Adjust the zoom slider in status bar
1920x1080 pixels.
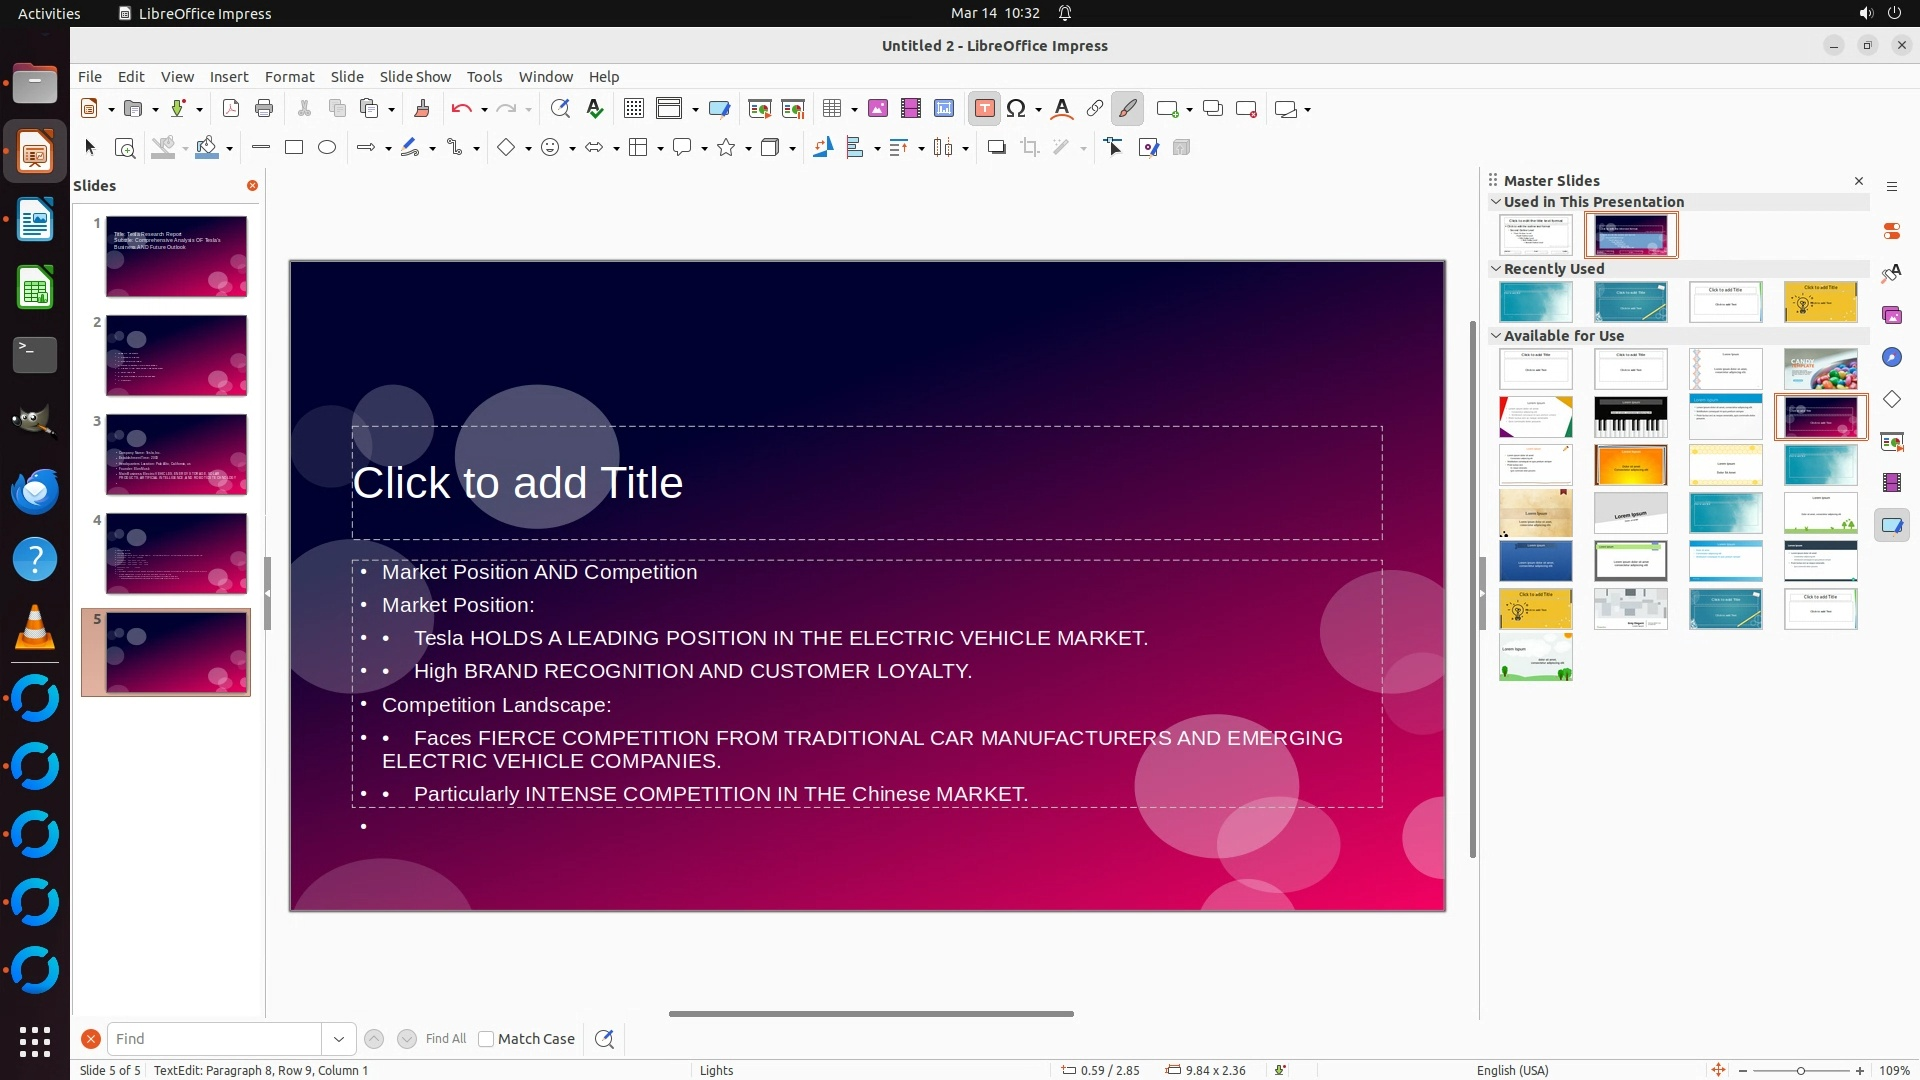click(1800, 1071)
